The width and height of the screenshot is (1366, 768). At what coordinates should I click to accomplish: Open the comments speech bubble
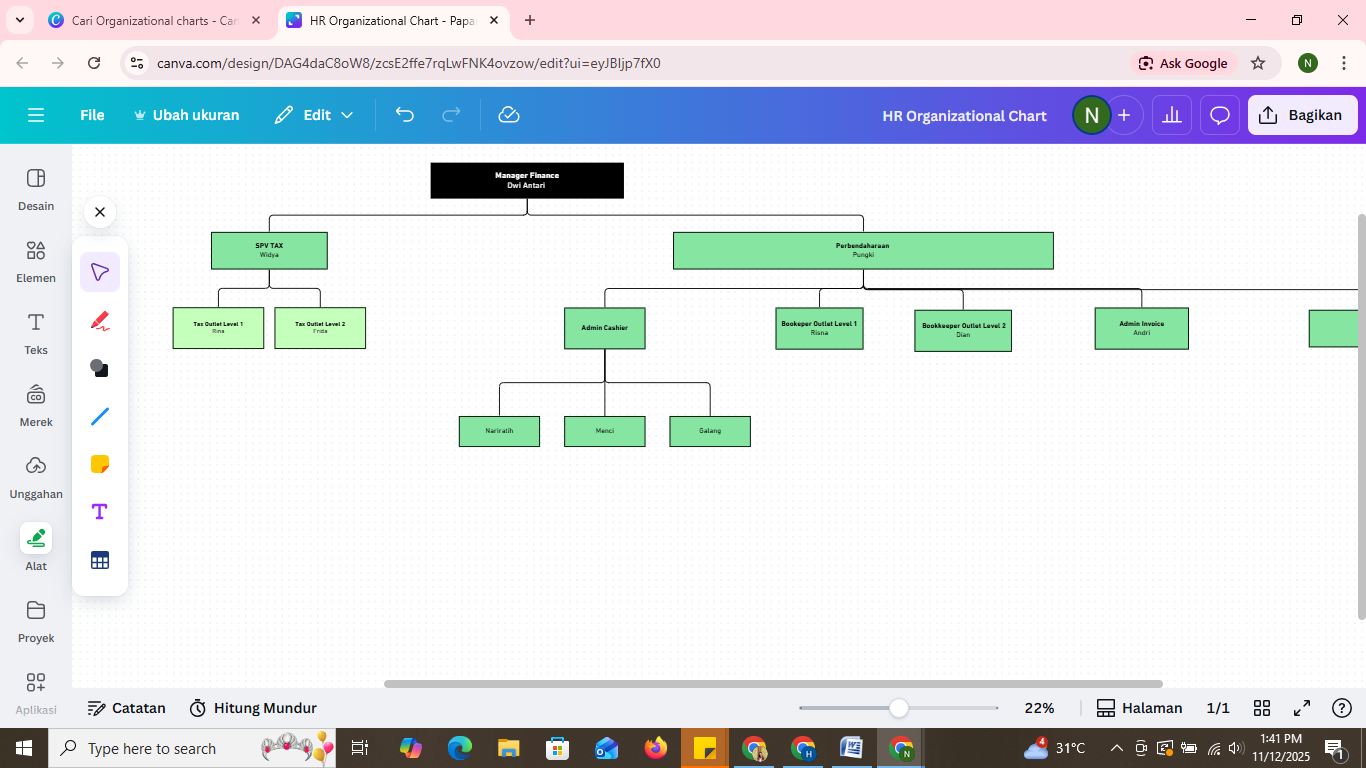point(1220,115)
